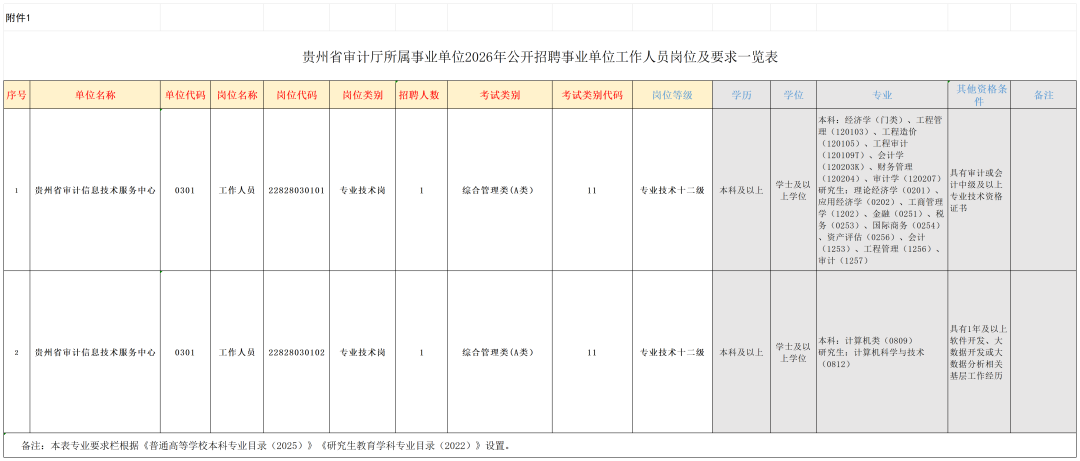This screenshot has height=461, width=1080.
Task: Select the 其他资格条件 header cell
Action: click(x=979, y=96)
